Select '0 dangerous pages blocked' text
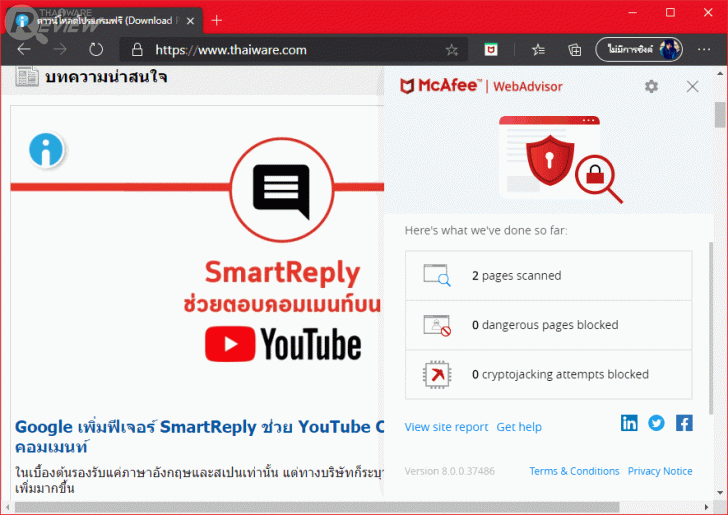The height and width of the screenshot is (515, 728). [545, 325]
